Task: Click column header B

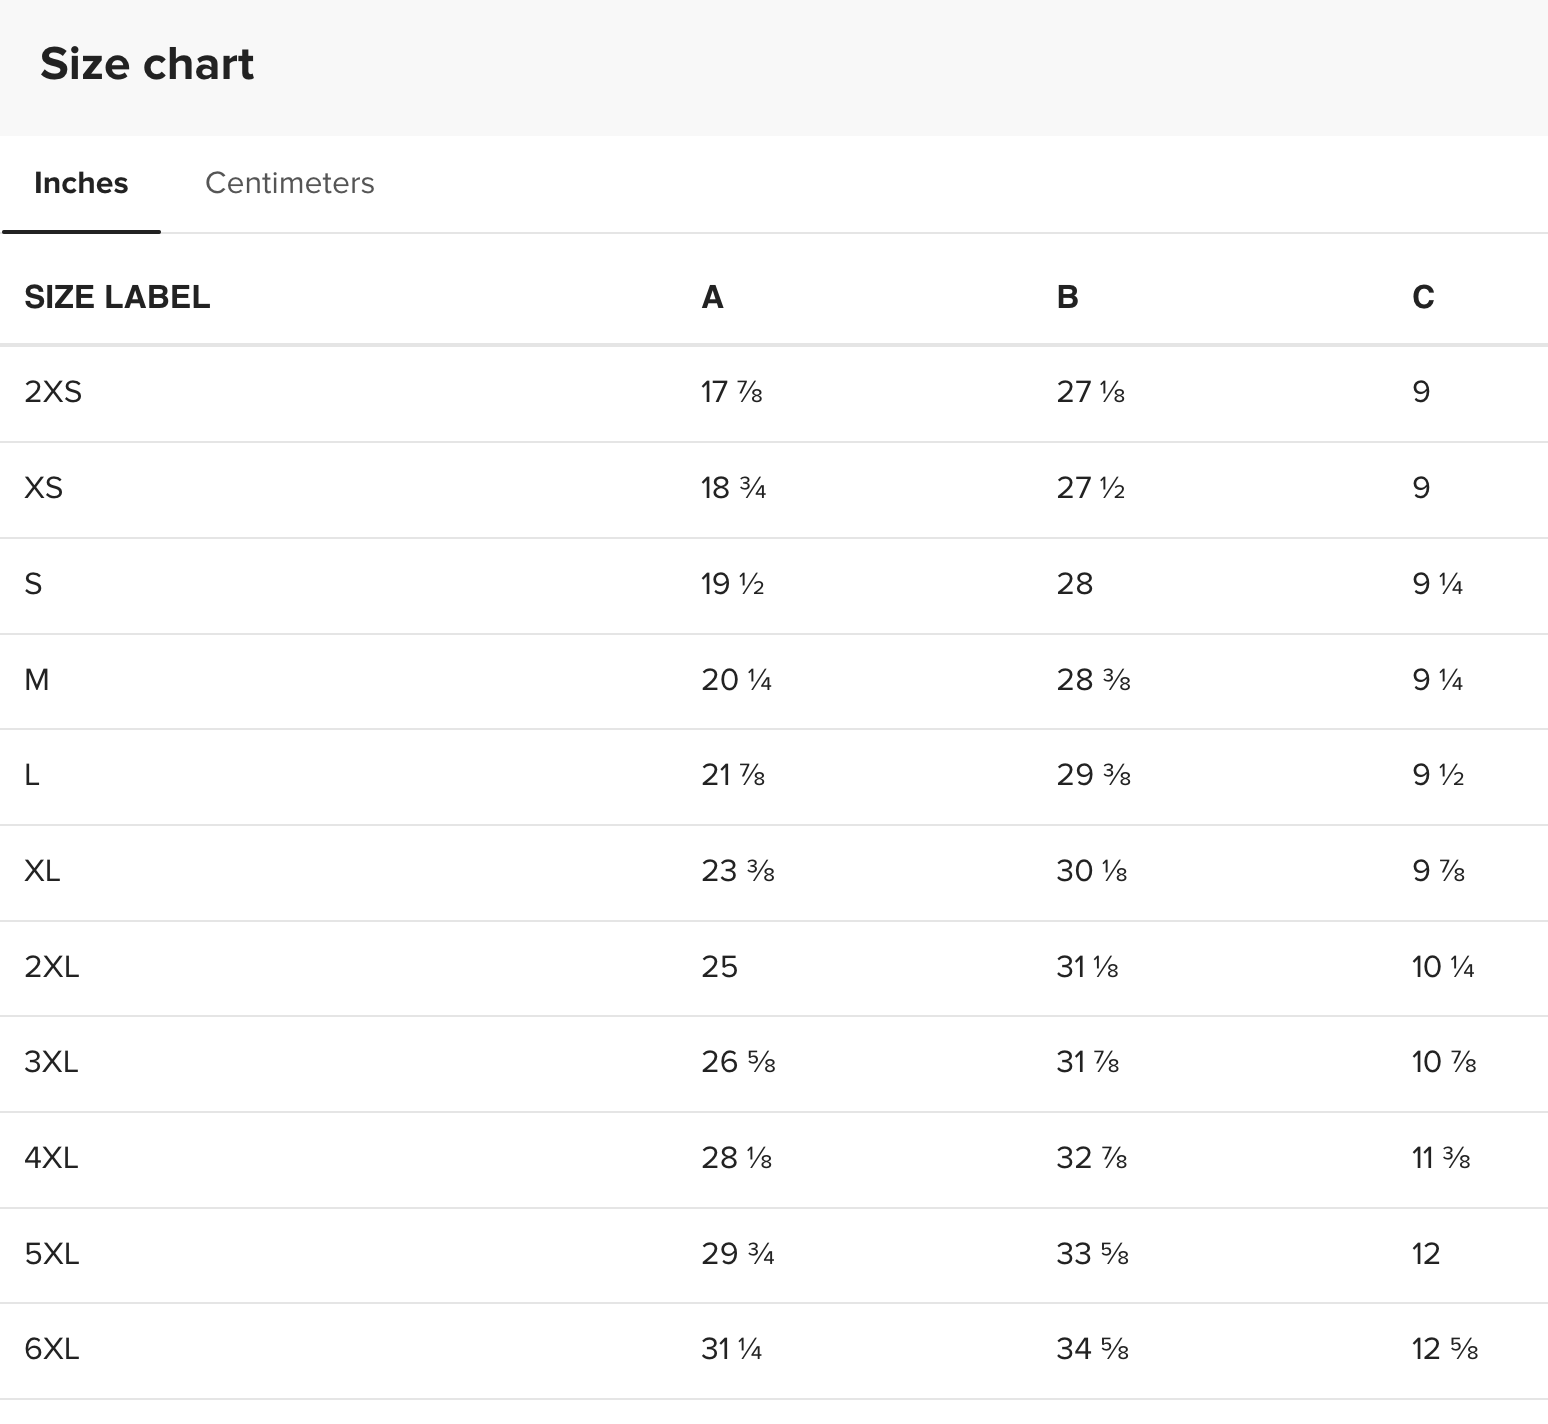Action: tap(1067, 297)
